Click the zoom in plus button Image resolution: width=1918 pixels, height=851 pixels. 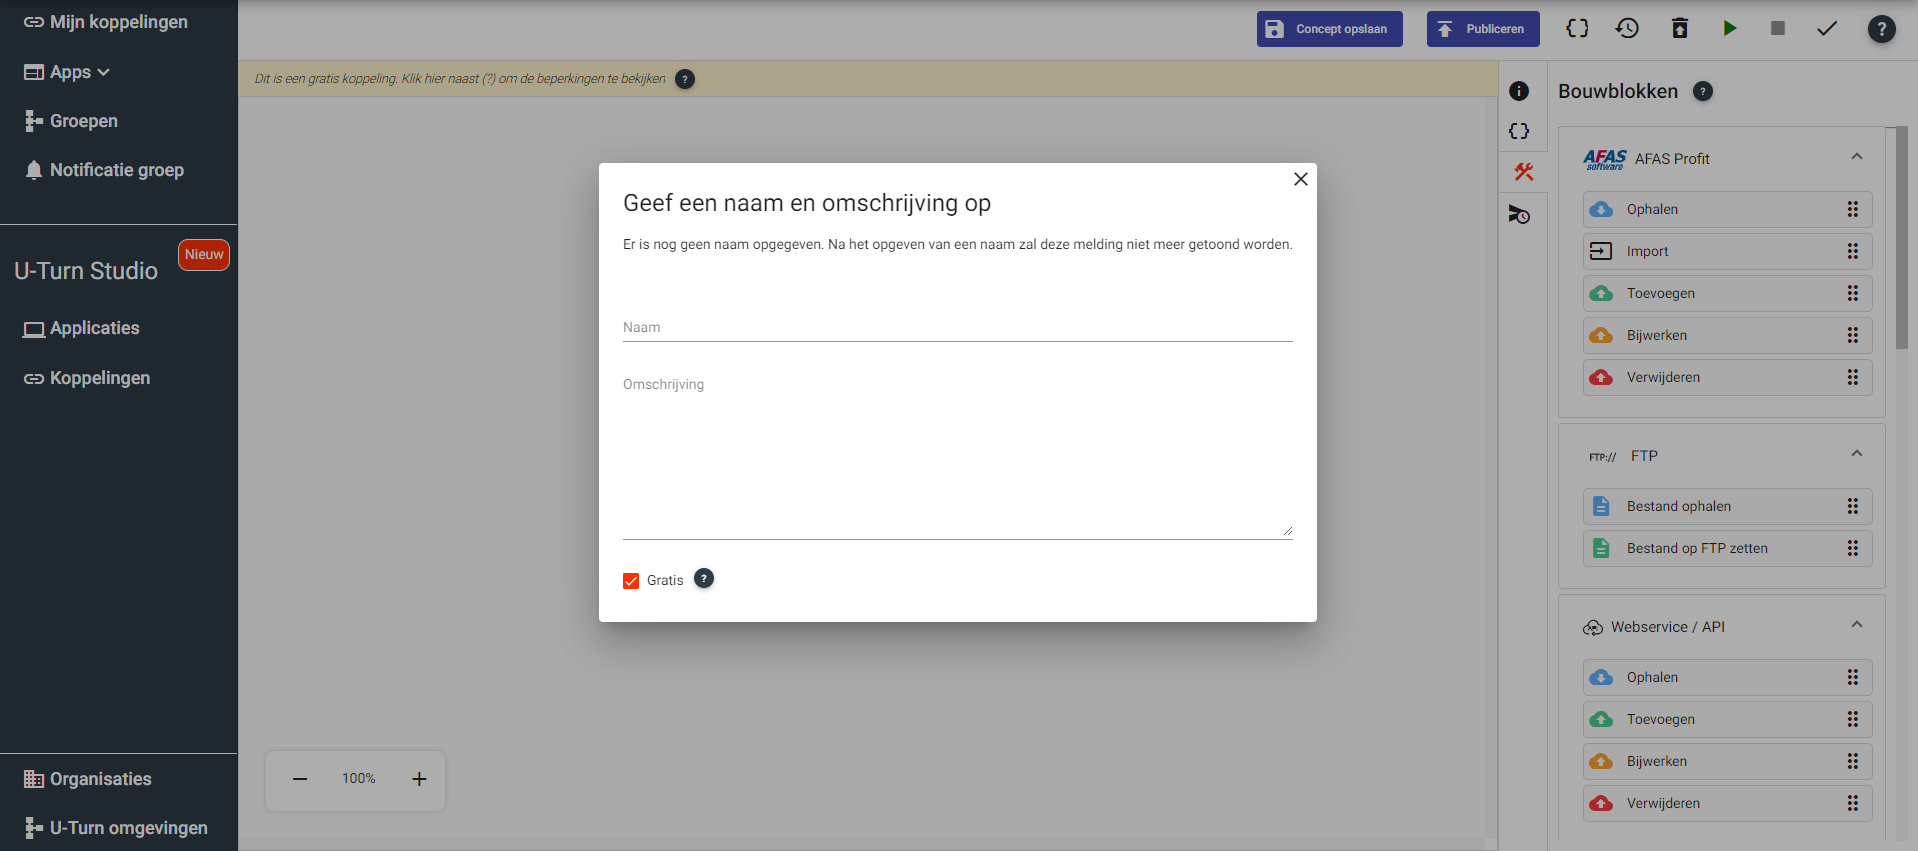pos(419,779)
